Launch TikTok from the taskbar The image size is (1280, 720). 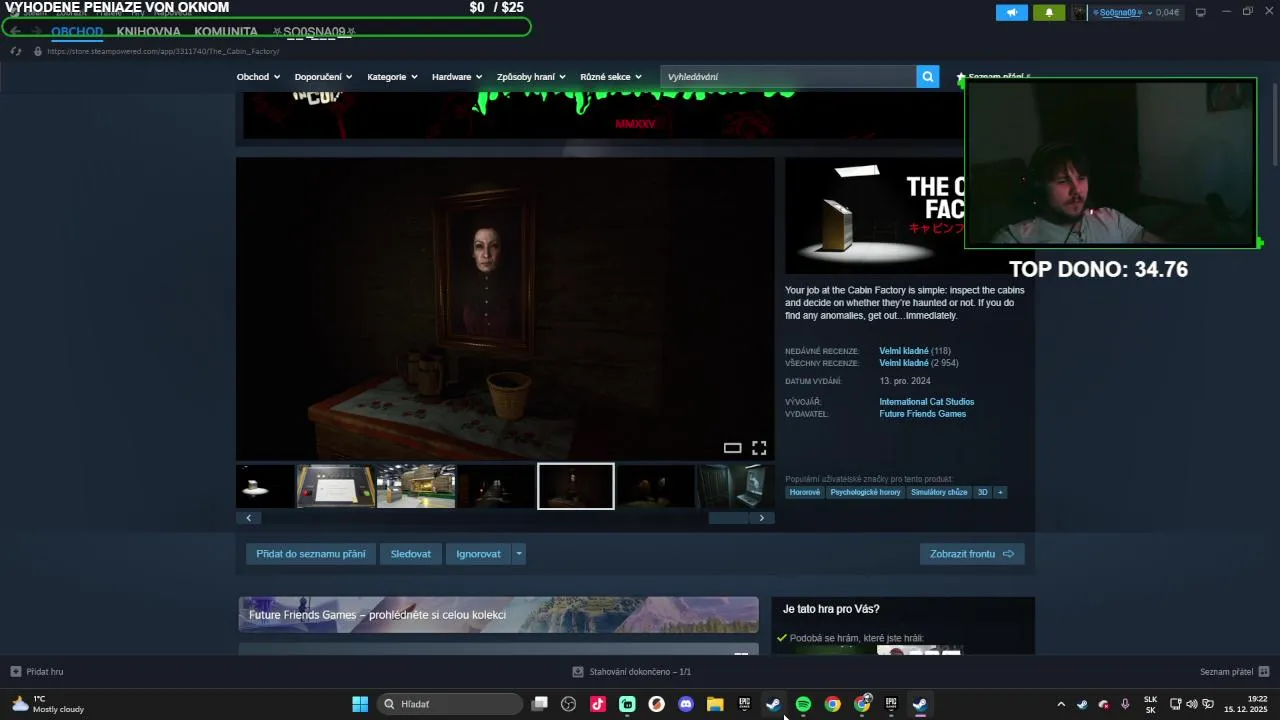[x=598, y=704]
